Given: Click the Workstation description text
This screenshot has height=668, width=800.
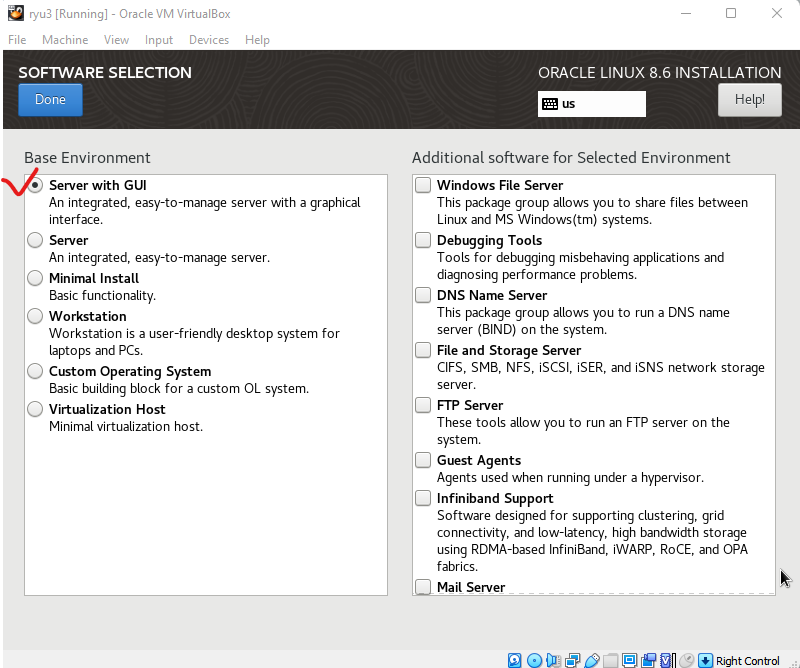Looking at the screenshot, I should (x=194, y=342).
